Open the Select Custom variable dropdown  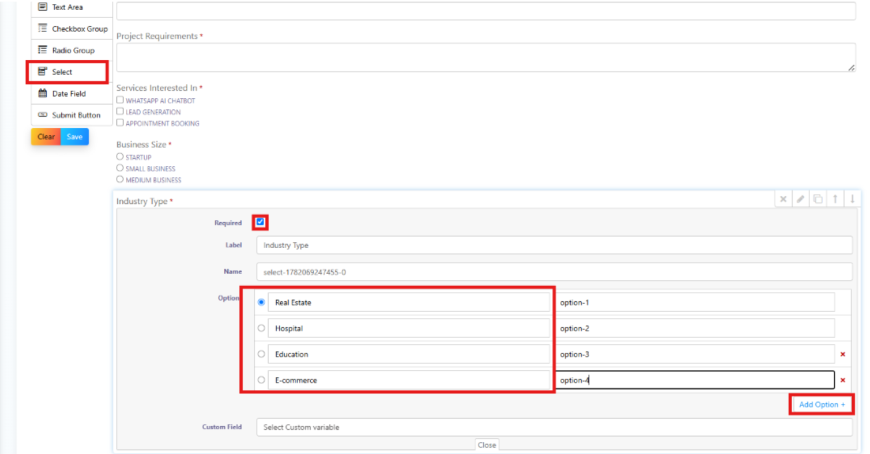(x=554, y=427)
